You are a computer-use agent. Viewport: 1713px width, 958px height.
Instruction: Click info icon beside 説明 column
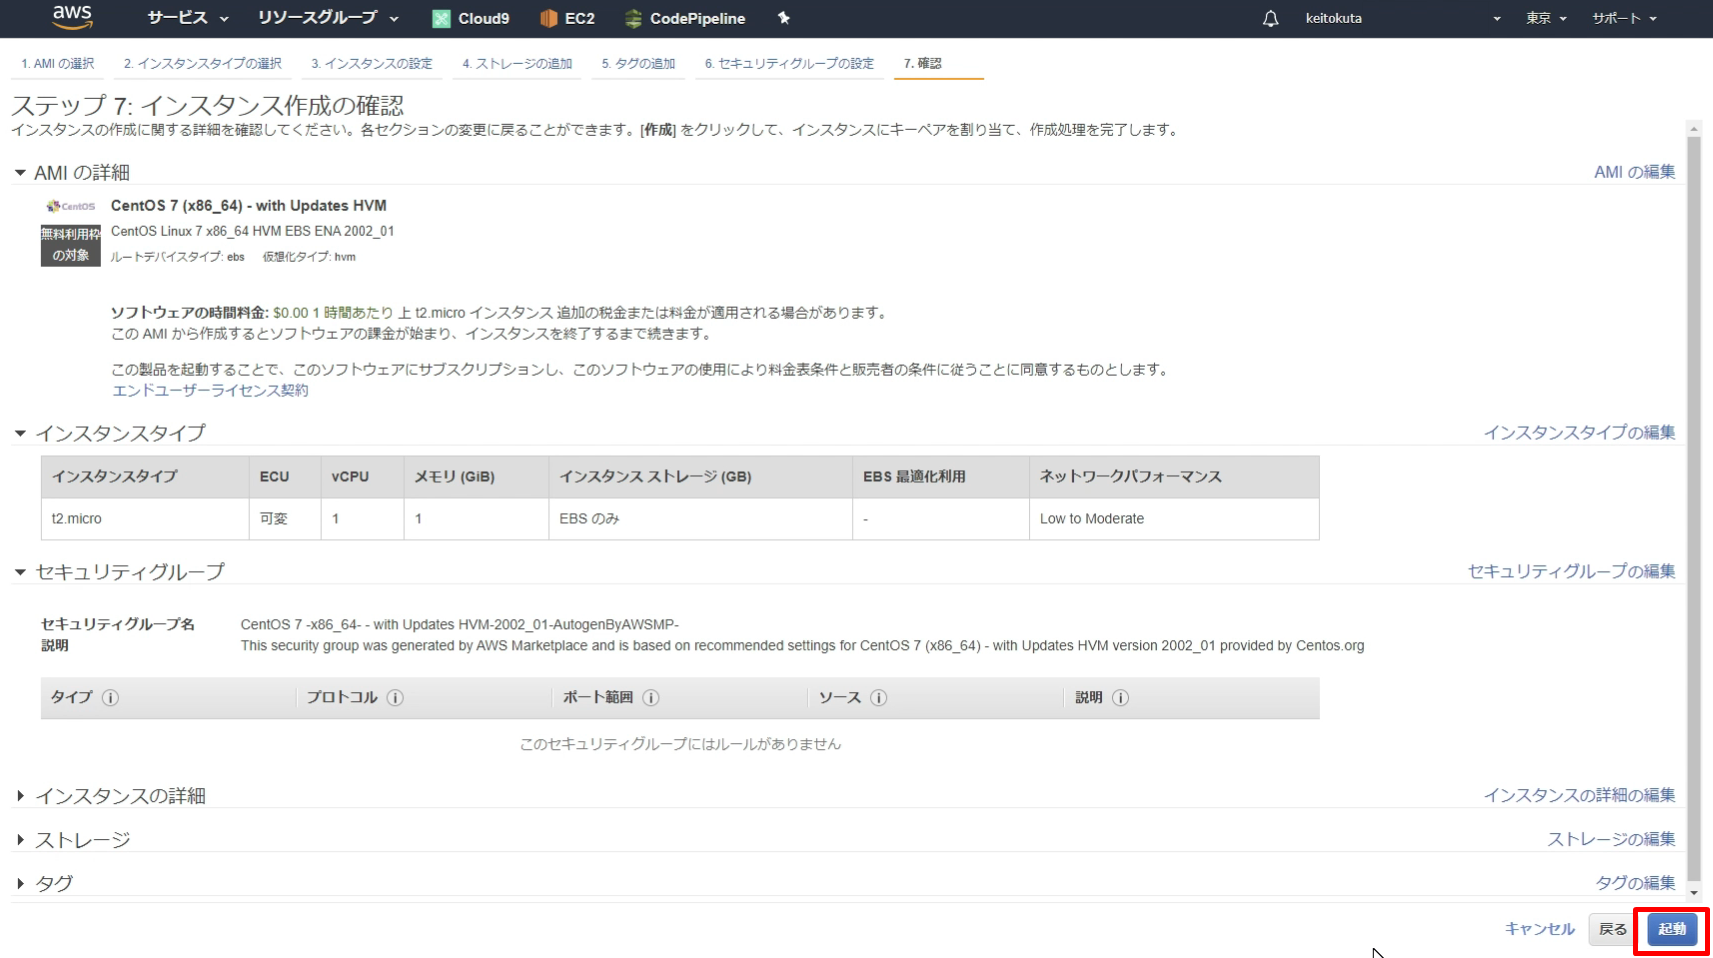coord(1121,698)
